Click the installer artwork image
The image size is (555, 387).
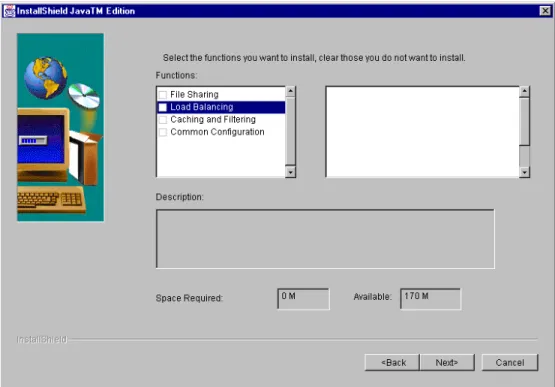click(x=61, y=127)
